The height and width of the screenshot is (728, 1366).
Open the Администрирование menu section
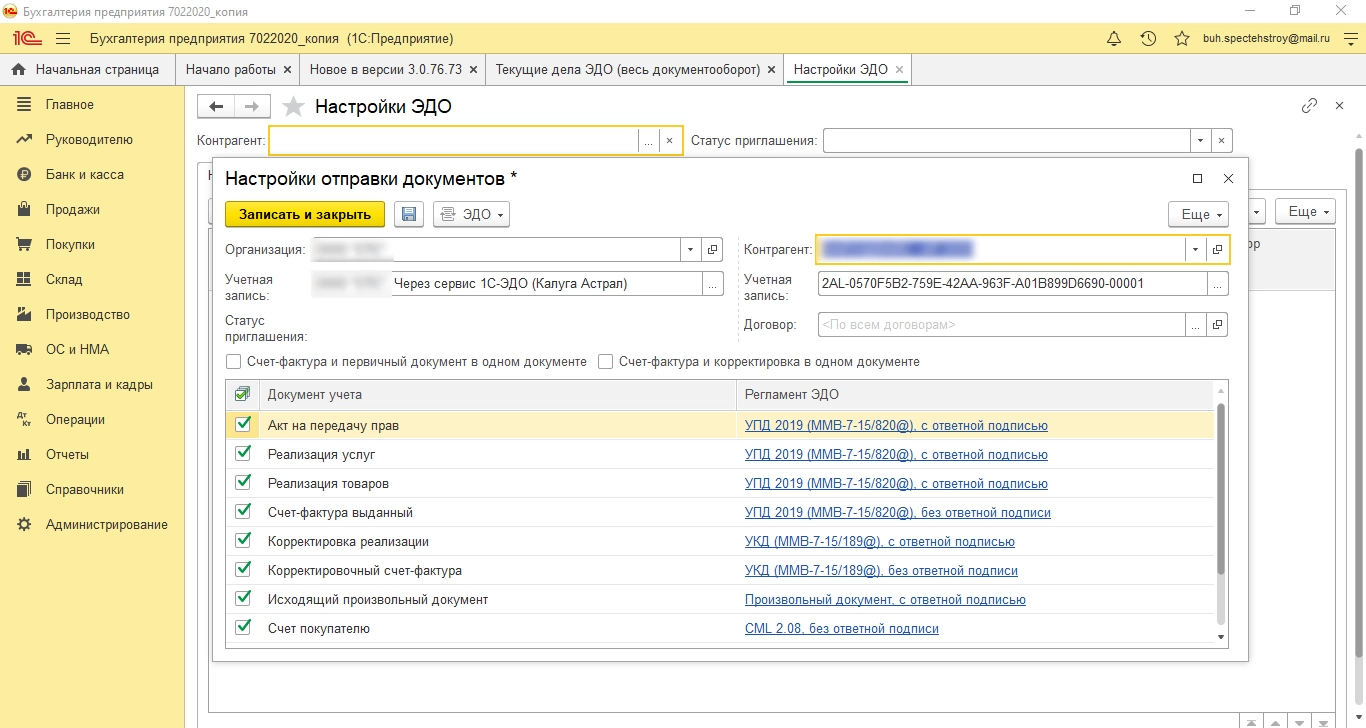[x=106, y=525]
